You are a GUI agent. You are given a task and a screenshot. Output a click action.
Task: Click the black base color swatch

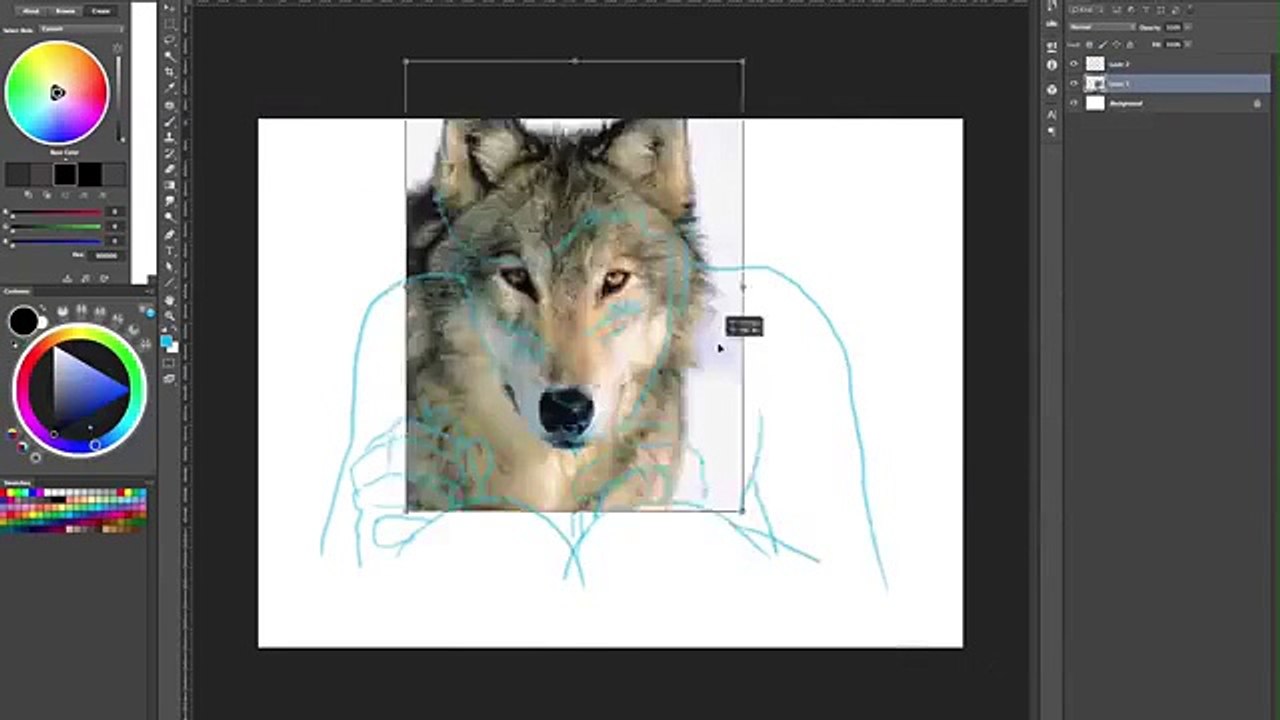(65, 174)
